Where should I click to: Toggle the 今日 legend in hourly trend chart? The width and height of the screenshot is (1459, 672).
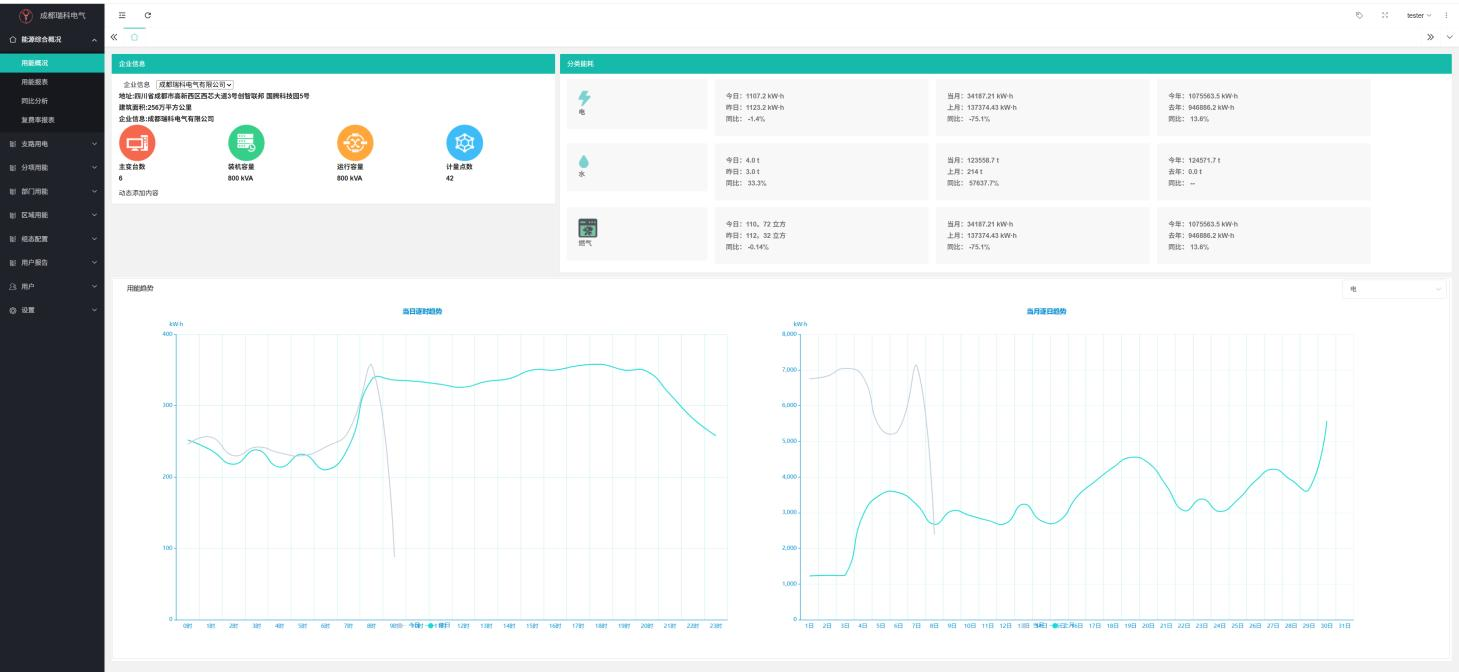[414, 625]
